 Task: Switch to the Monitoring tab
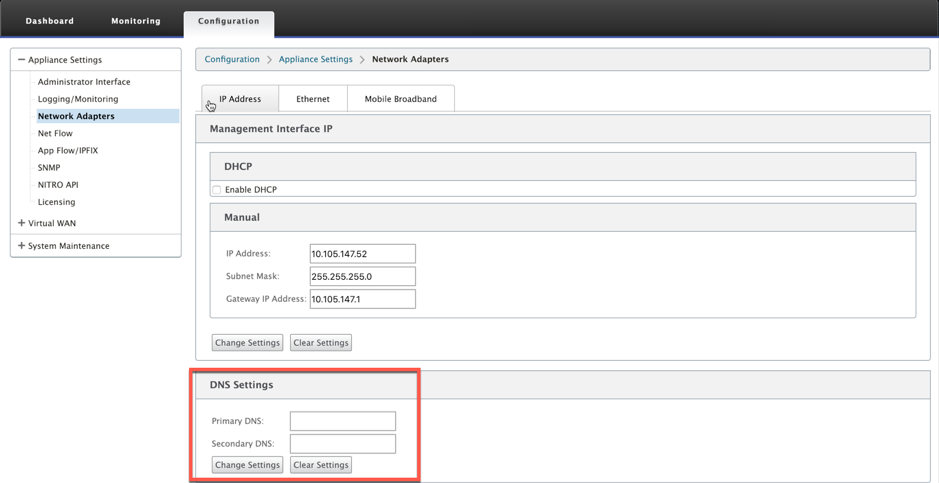[135, 21]
